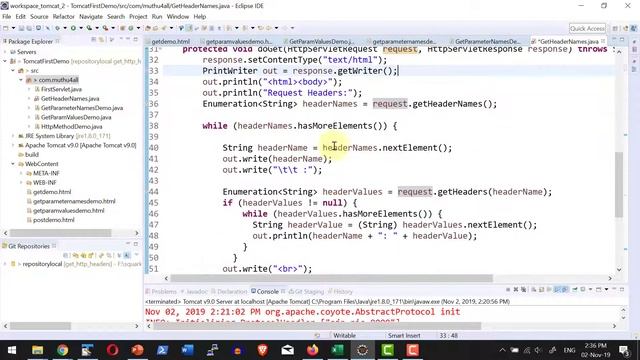Click the Open Perspective icon near Quick Access
Viewport: 640px width, 360px height.
(x=615, y=28)
